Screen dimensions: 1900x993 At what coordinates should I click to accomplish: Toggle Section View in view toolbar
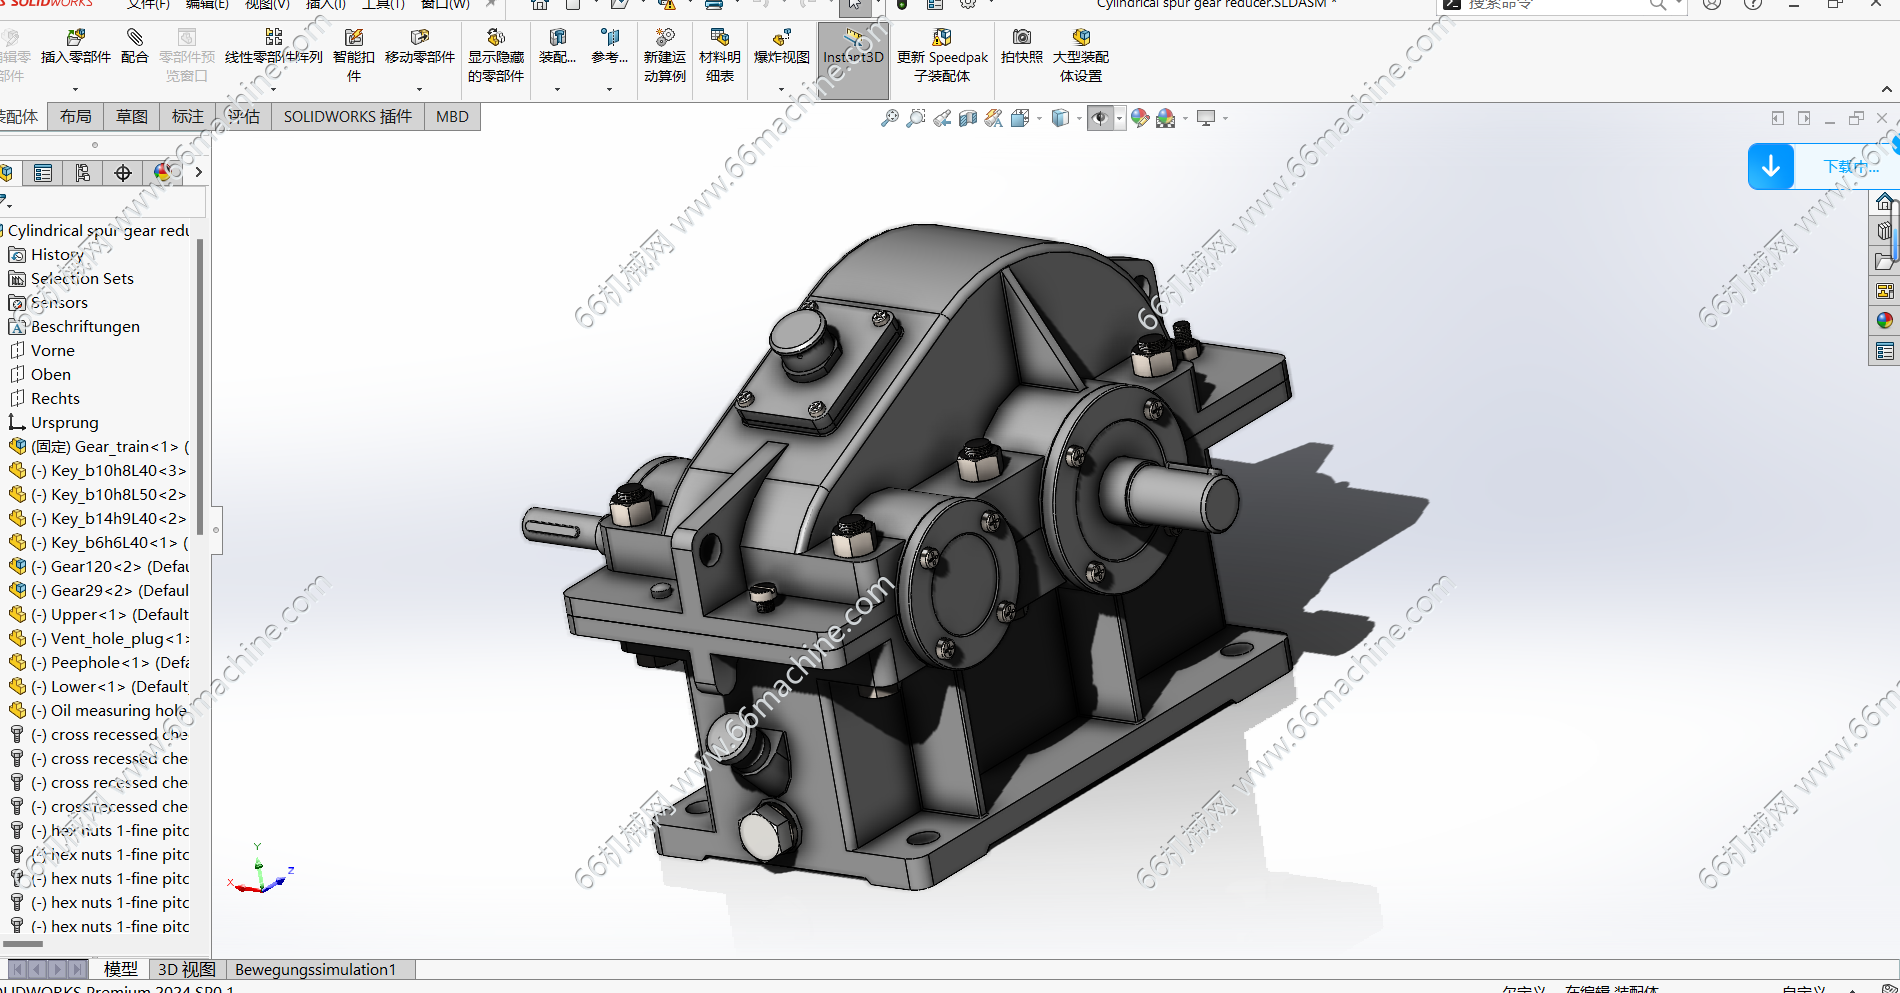click(967, 118)
